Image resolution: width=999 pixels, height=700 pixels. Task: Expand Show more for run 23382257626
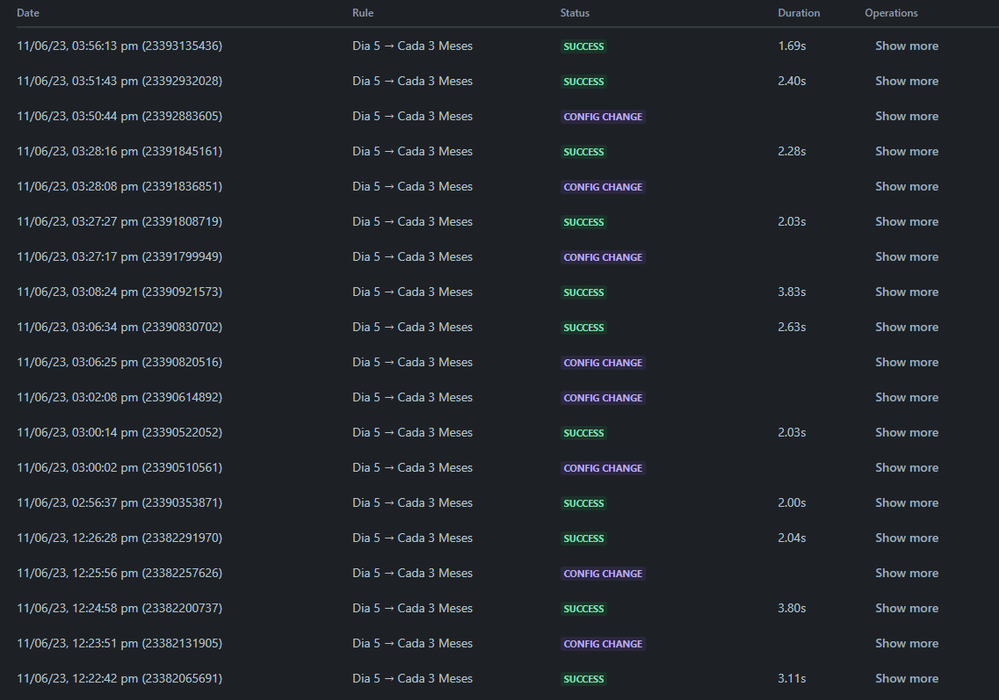906,573
